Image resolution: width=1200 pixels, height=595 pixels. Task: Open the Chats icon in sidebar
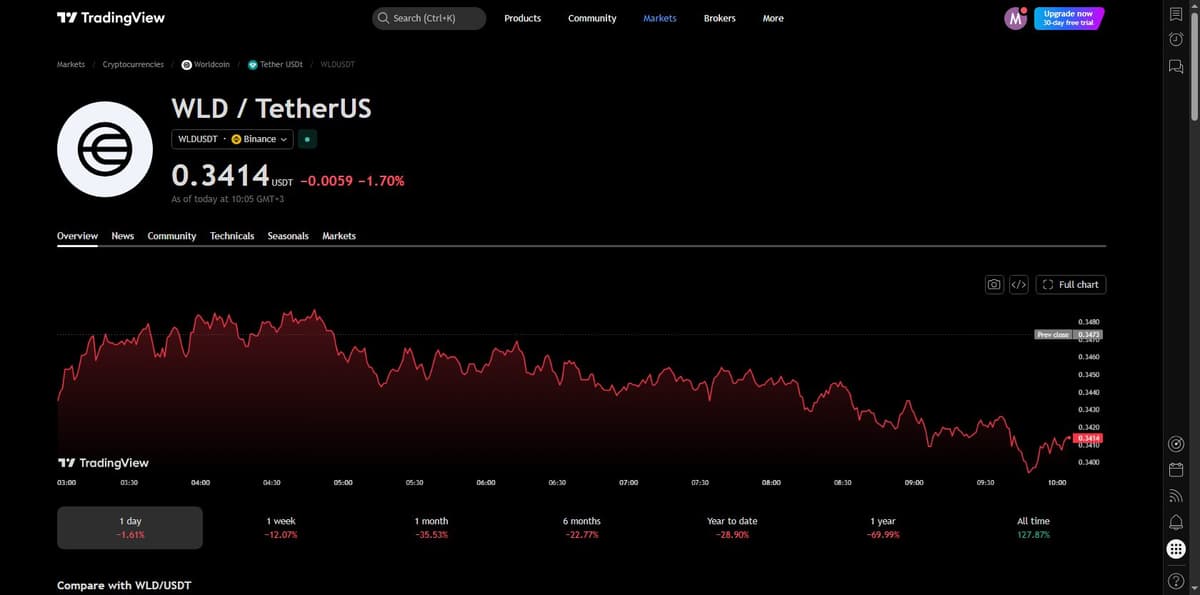(x=1176, y=67)
